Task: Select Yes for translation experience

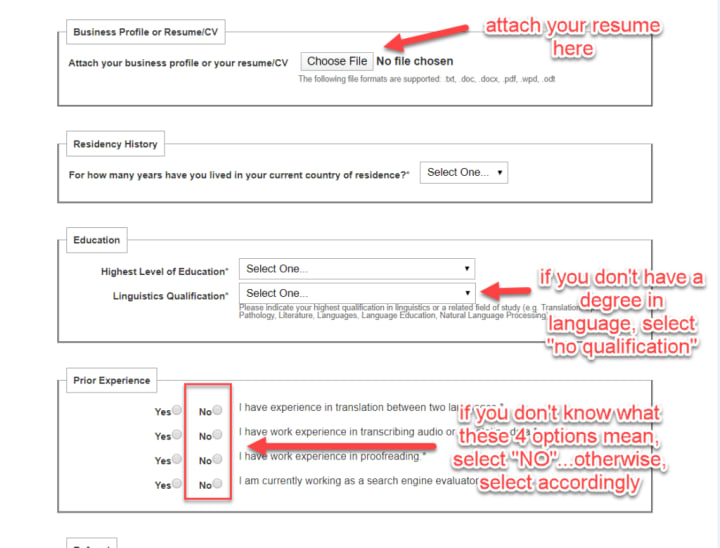Action: pyautogui.click(x=177, y=410)
